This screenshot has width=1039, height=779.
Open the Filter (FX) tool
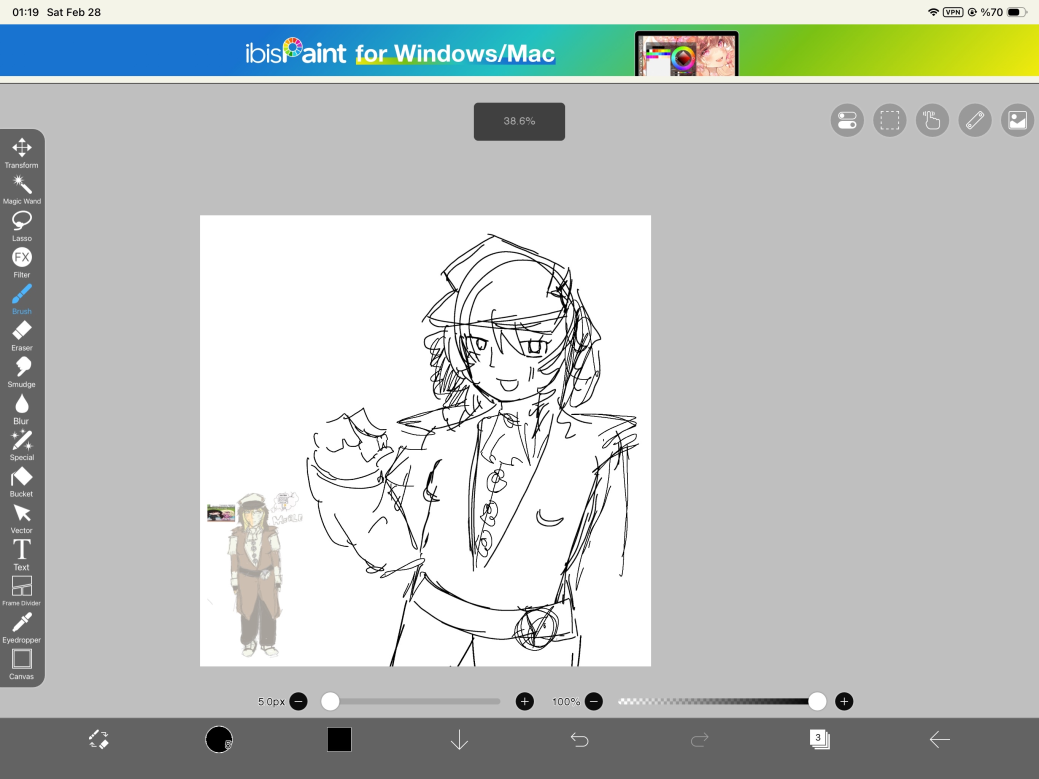pyautogui.click(x=21, y=259)
